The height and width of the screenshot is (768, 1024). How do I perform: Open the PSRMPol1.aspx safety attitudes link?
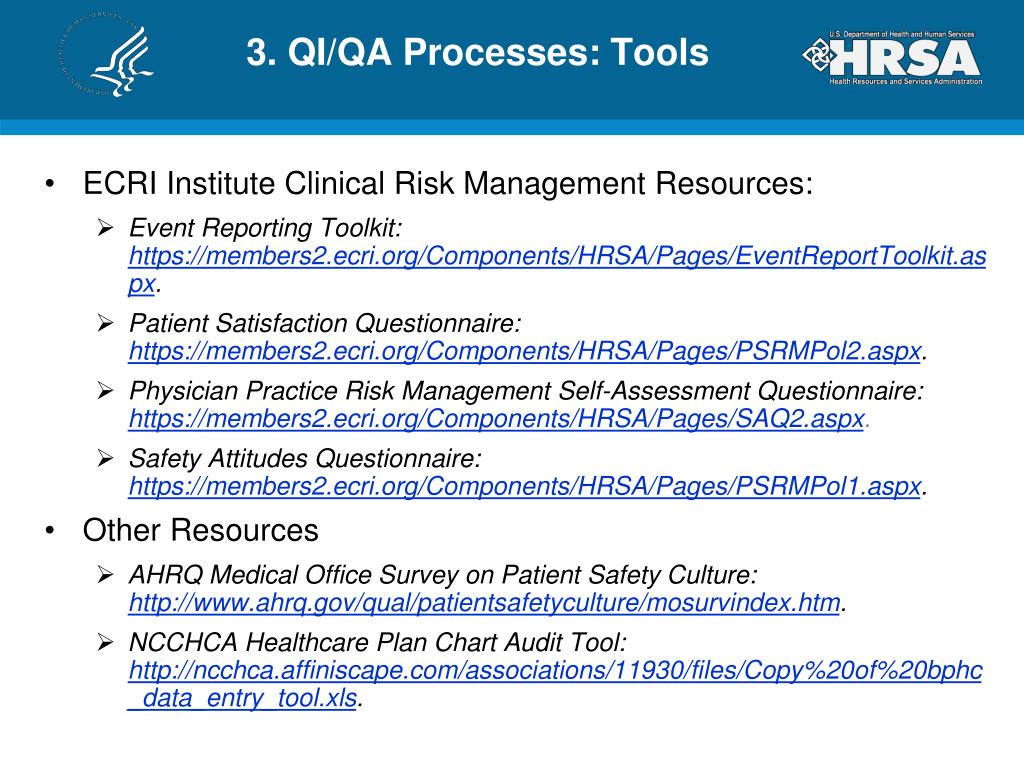[525, 486]
